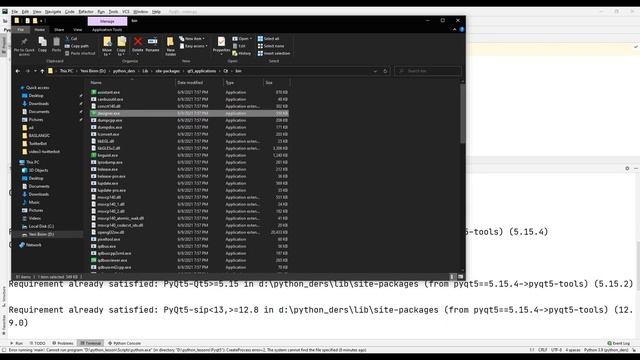The height and width of the screenshot is (360, 640).
Task: Collapse the Explorer ribbon chevron
Action: click(x=454, y=29)
